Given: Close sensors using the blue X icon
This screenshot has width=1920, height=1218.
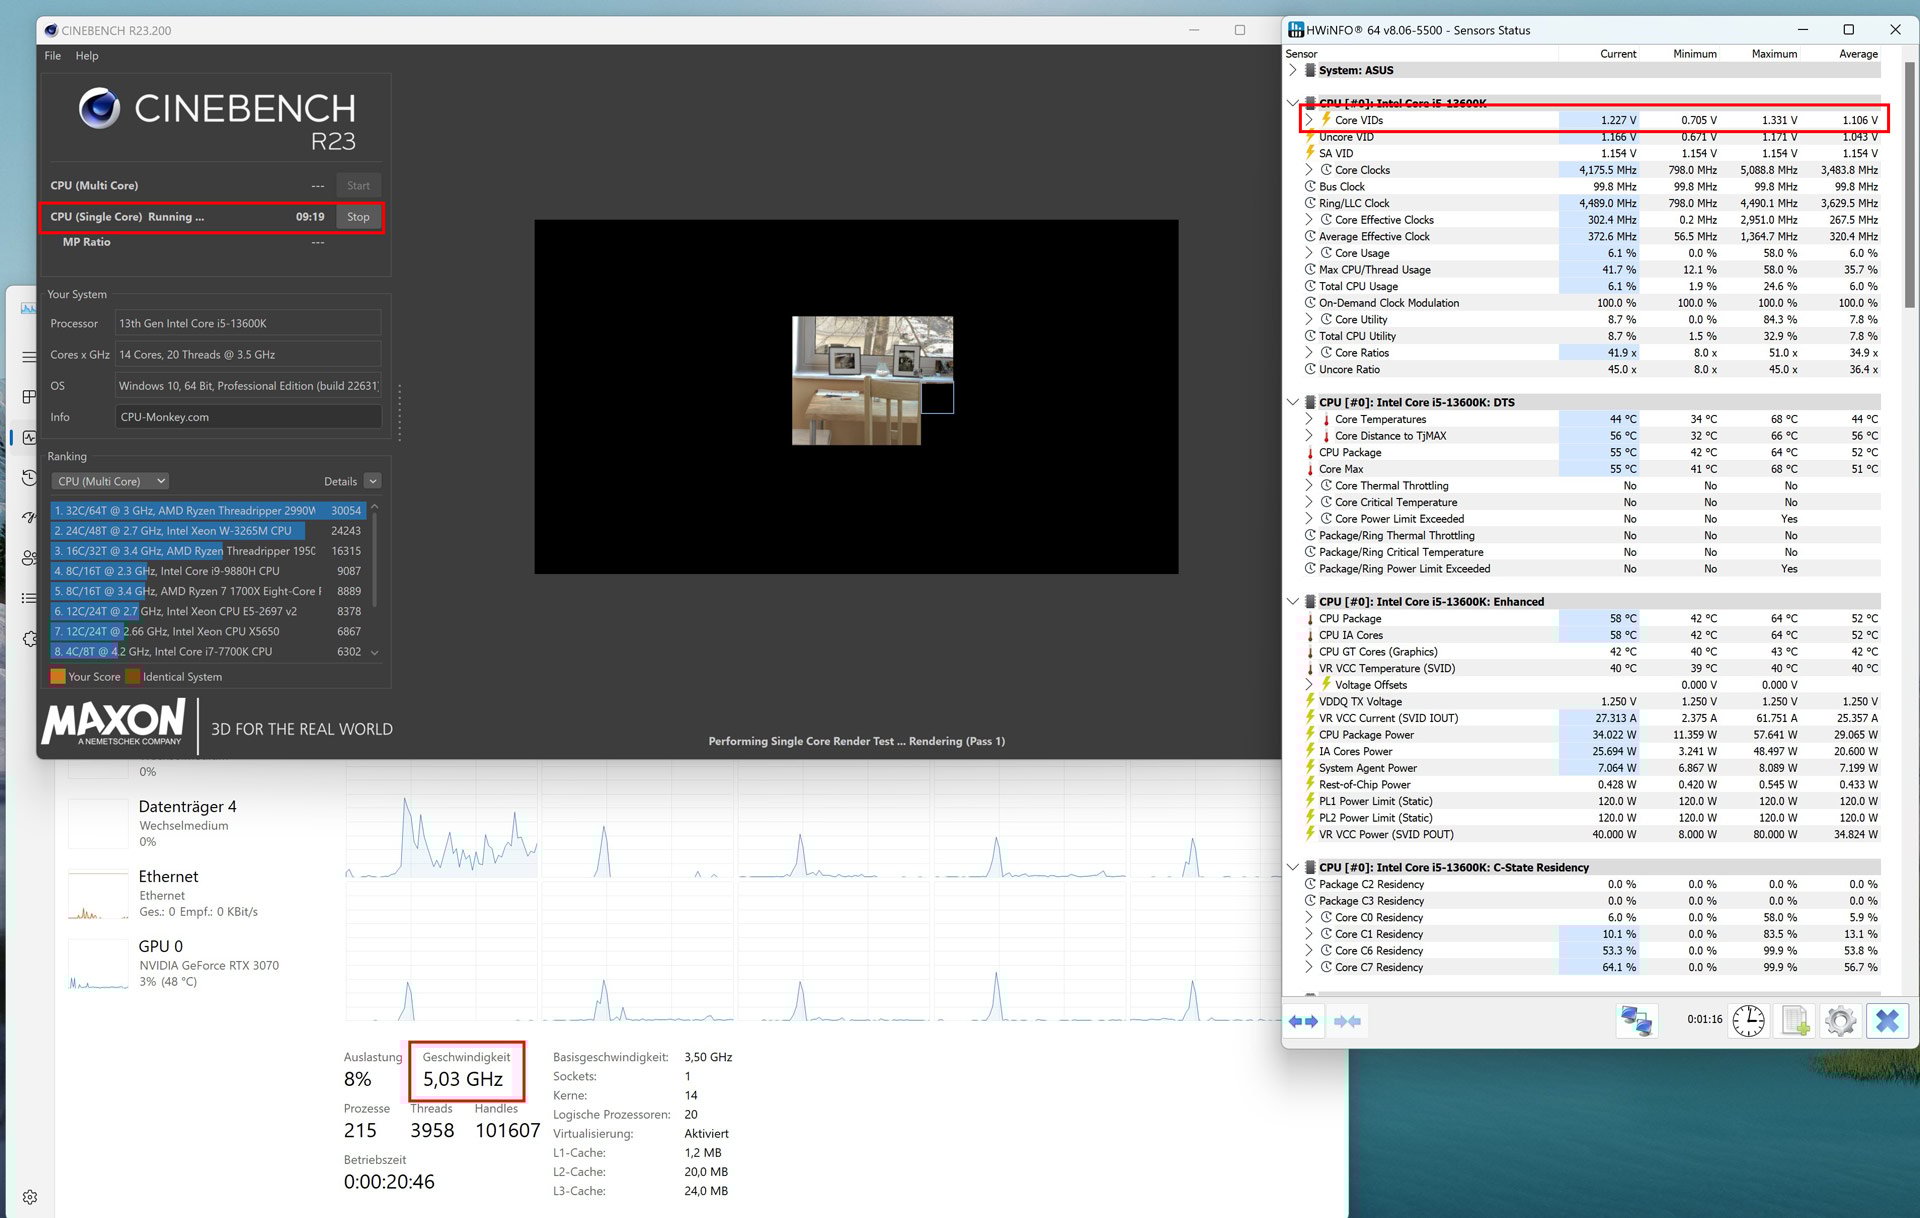Looking at the screenshot, I should pos(1887,1021).
